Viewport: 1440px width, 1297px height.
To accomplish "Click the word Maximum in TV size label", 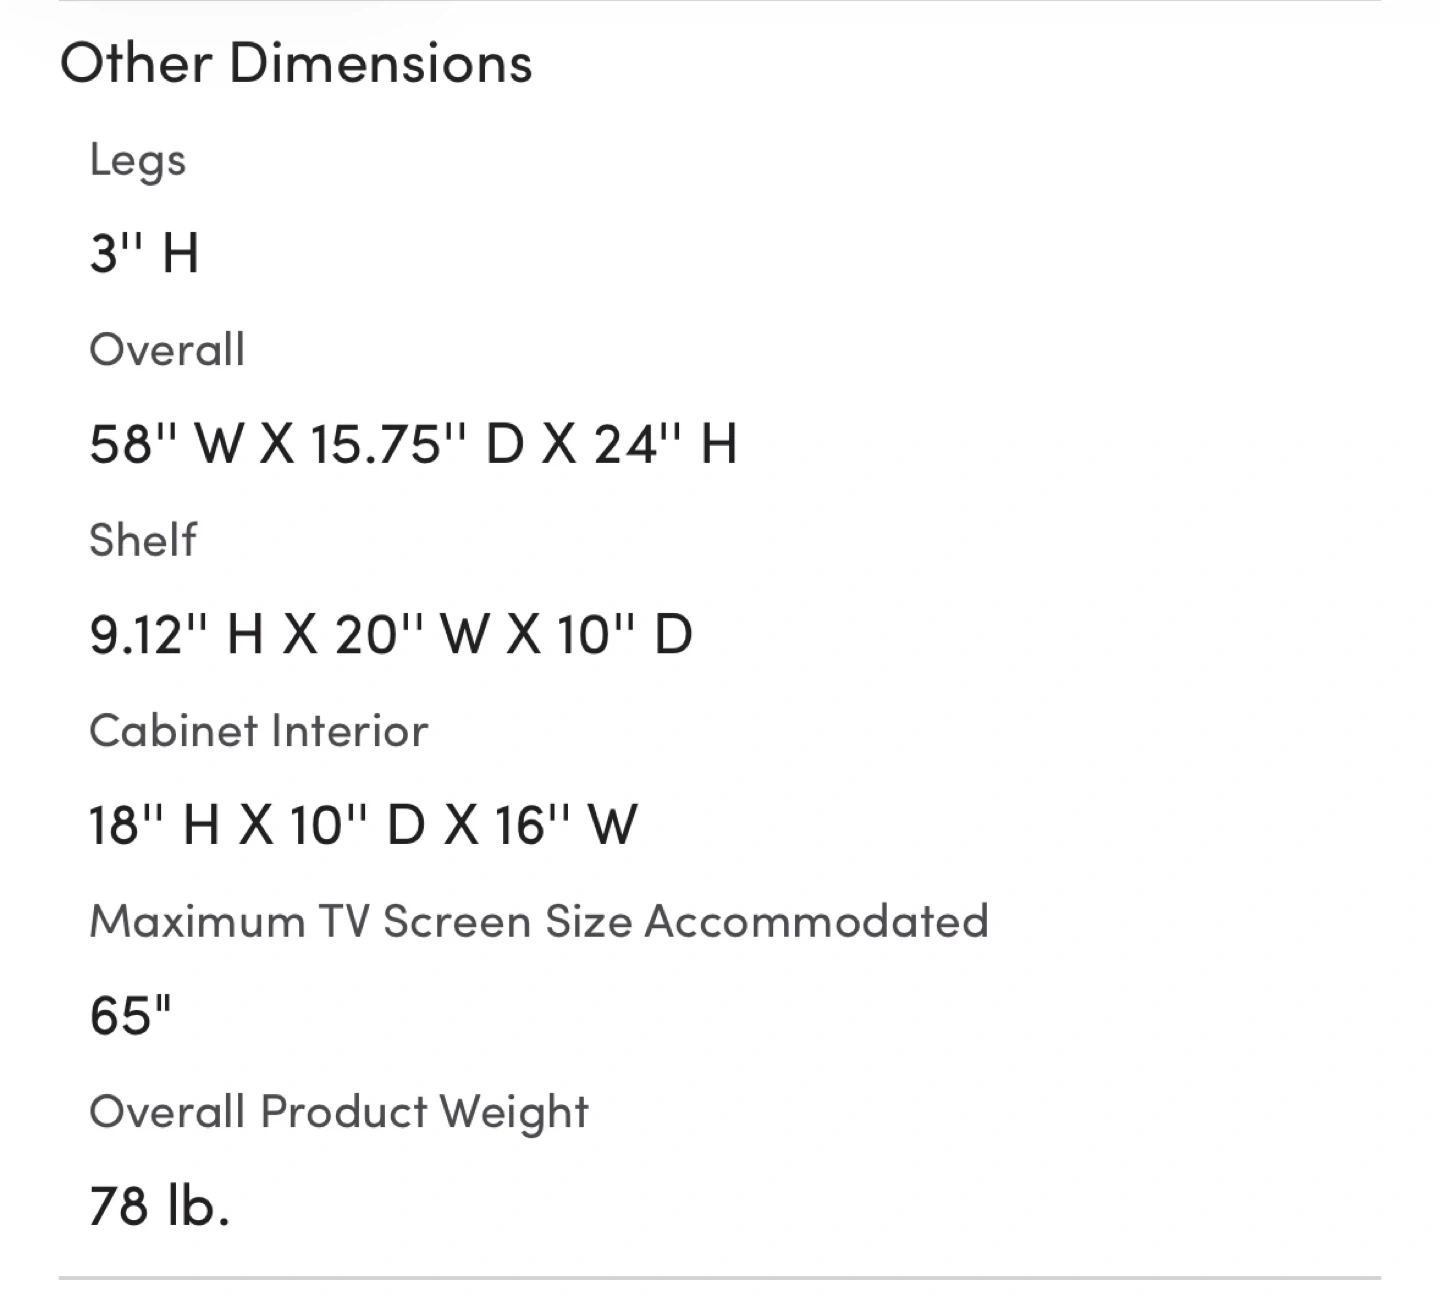I will 197,921.
